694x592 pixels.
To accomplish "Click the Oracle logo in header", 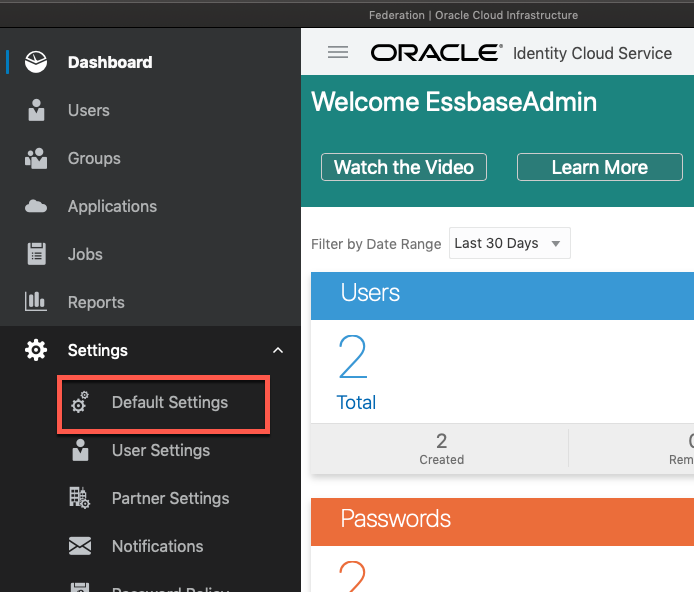I will 436,53.
